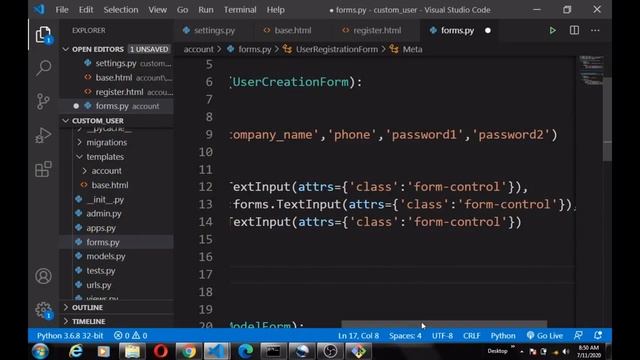
Task: Open the Go menu
Action: pyautogui.click(x=182, y=9)
